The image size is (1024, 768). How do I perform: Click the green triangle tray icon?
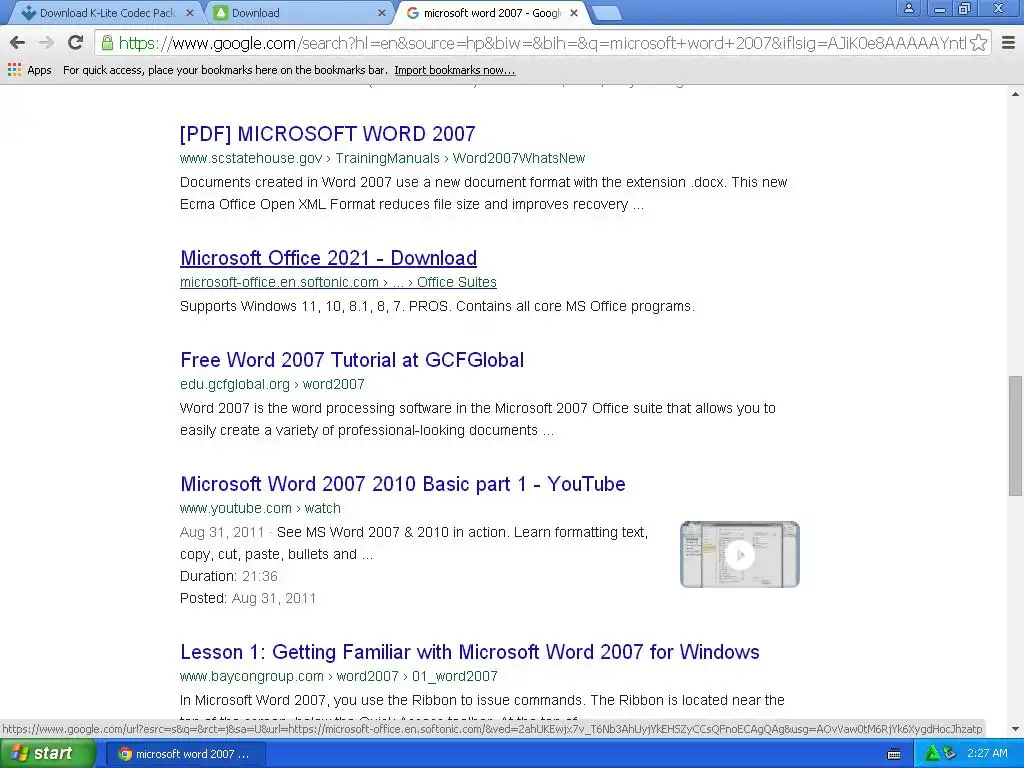coord(932,754)
